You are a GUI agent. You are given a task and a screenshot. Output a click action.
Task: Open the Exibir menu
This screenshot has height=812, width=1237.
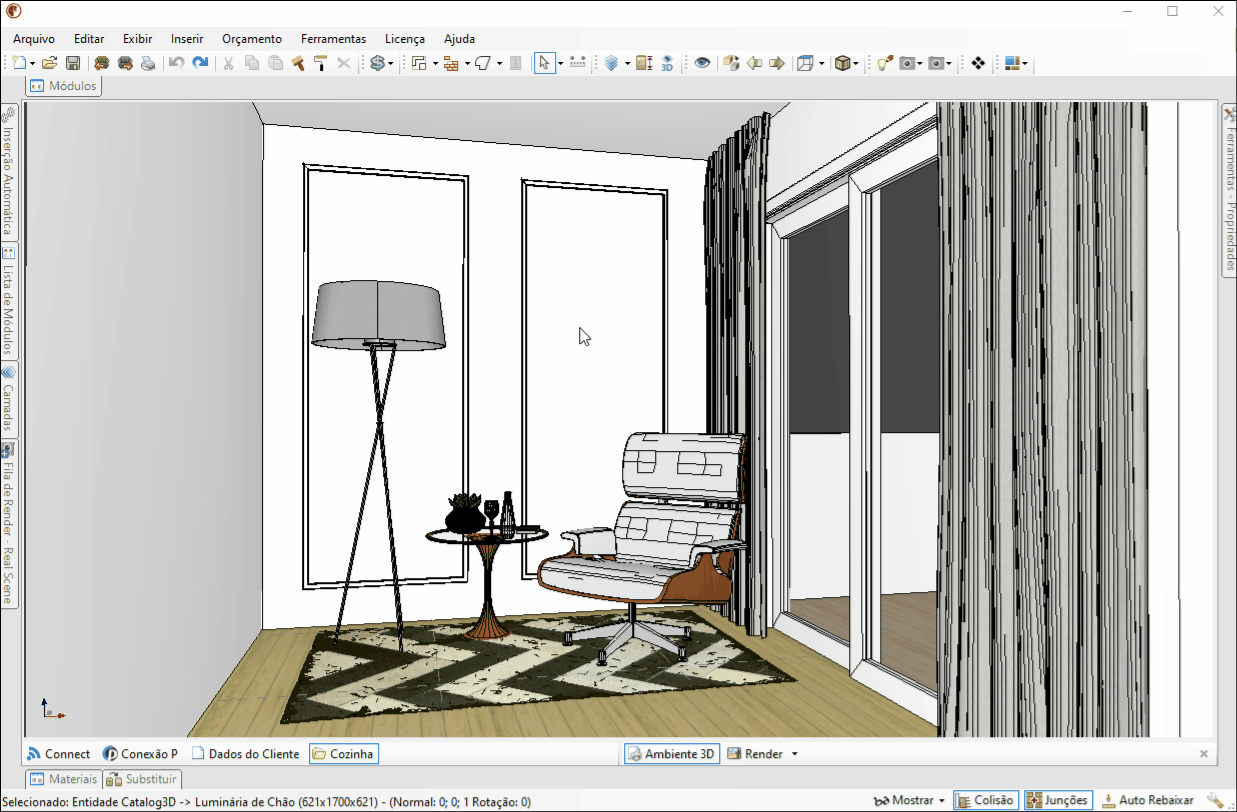[138, 39]
